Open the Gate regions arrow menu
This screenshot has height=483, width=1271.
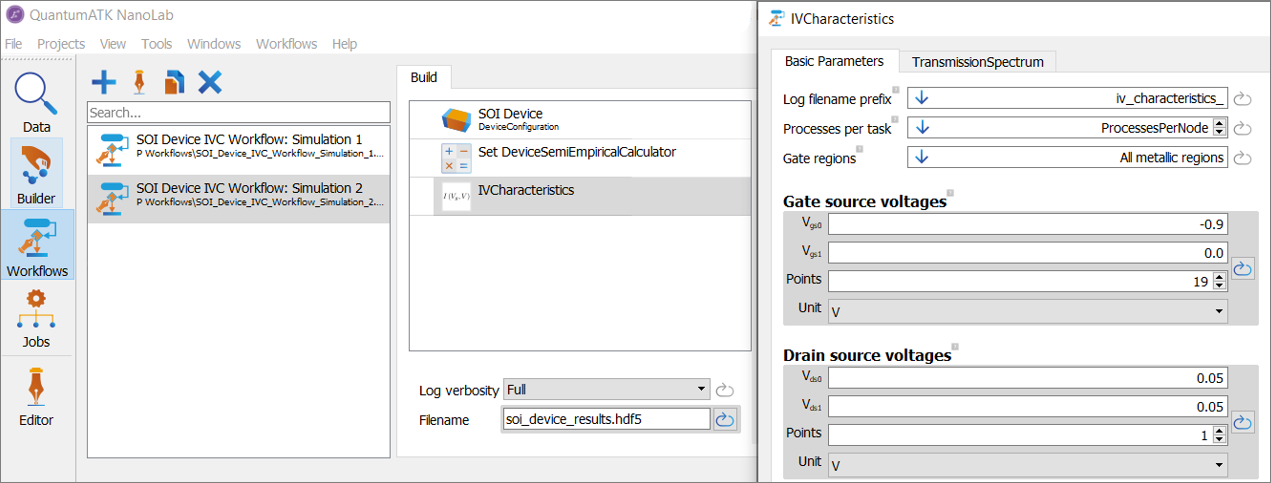922,157
